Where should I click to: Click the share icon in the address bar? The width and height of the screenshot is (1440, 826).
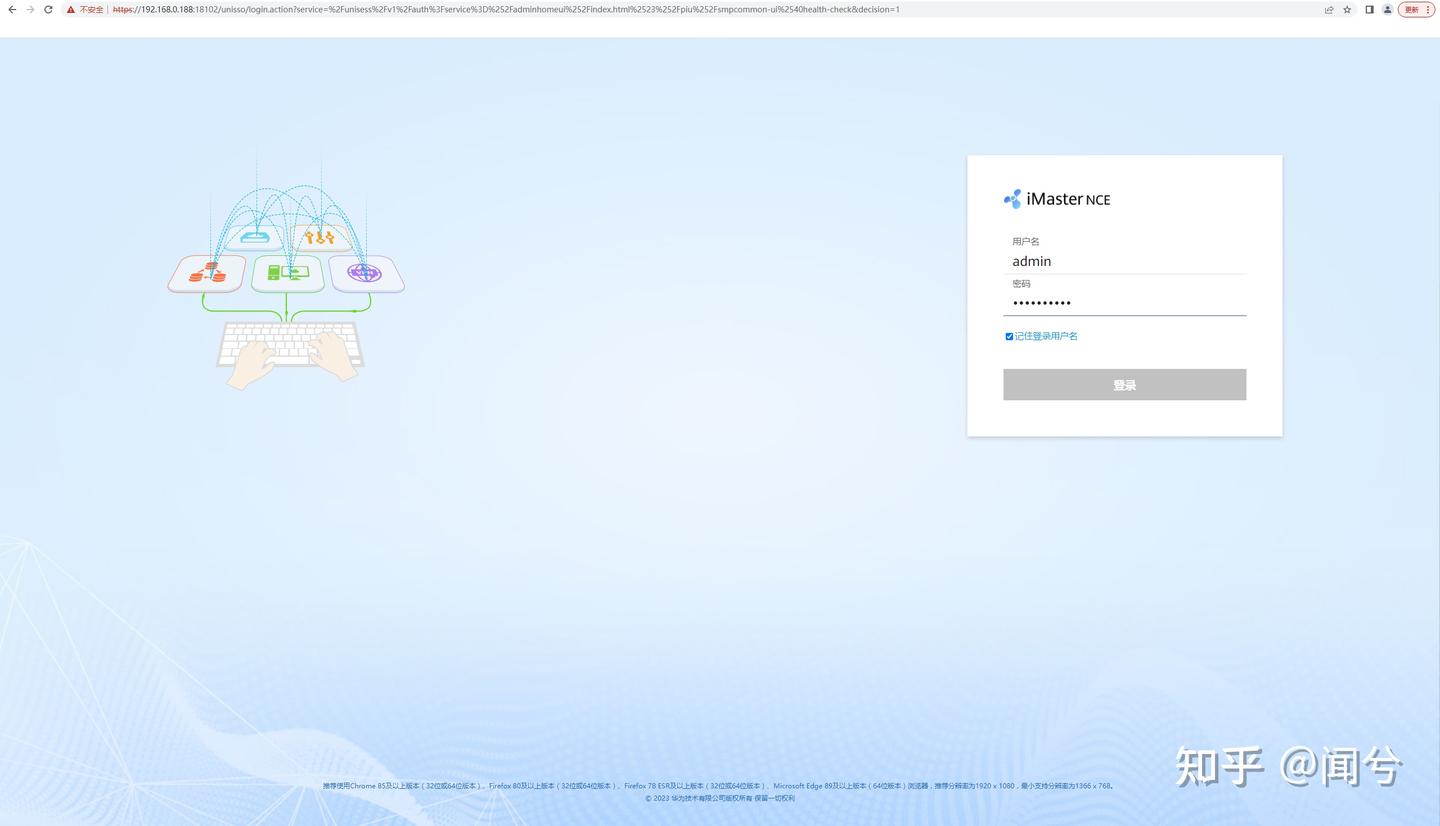[x=1328, y=9]
